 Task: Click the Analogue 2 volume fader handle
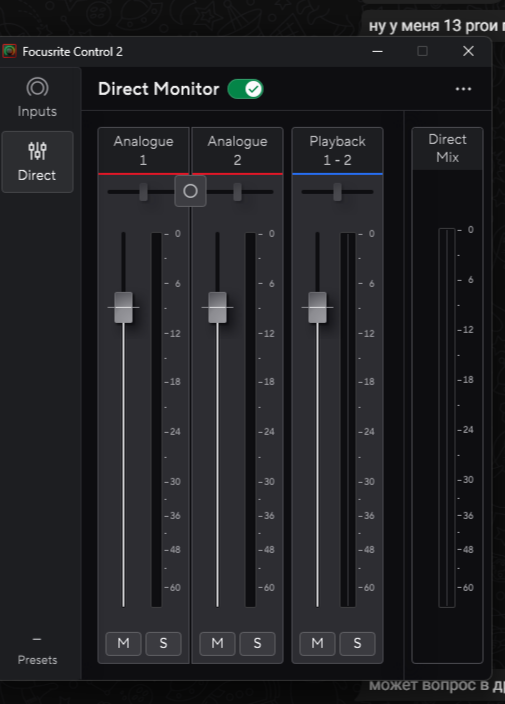217,308
